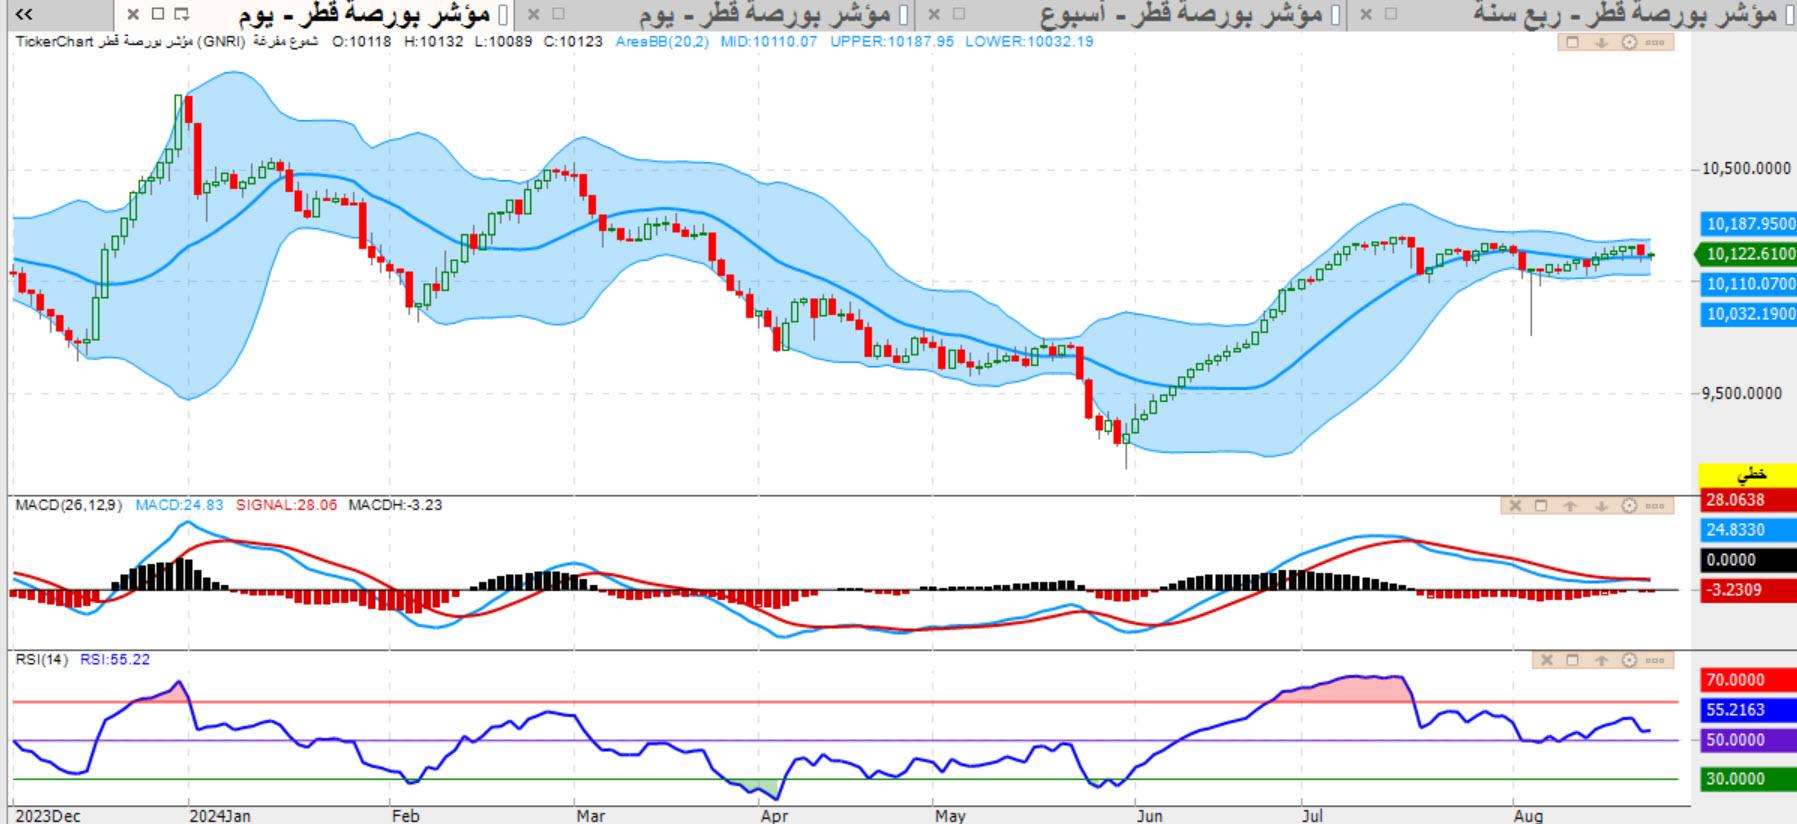The height and width of the screenshot is (824, 1797).
Task: Open settings for the main price panel
Action: [1628, 42]
